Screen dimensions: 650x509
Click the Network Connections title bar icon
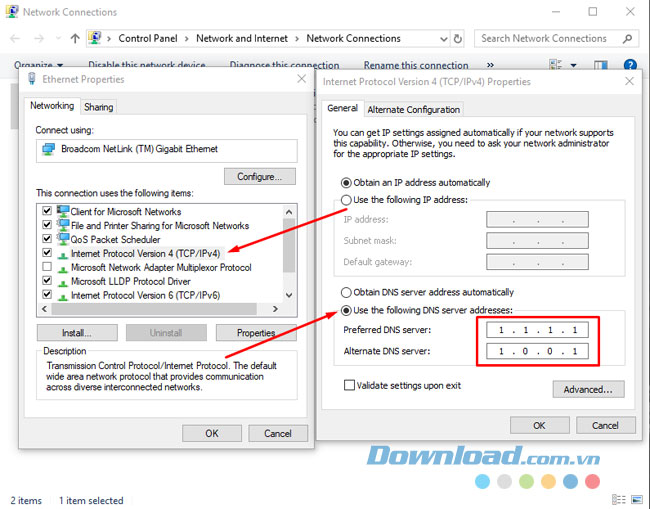[12, 11]
